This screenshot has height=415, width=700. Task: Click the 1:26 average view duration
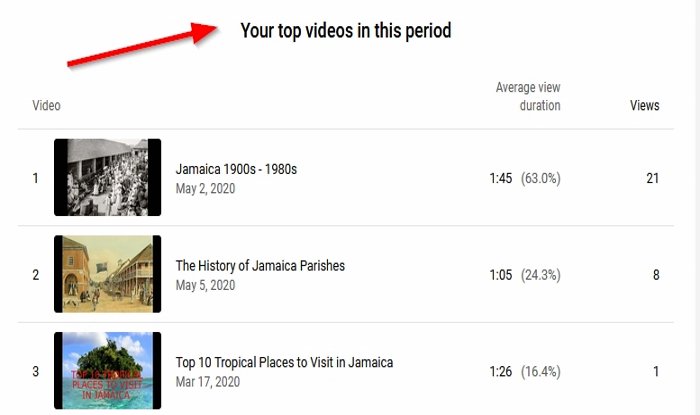[x=500, y=371]
